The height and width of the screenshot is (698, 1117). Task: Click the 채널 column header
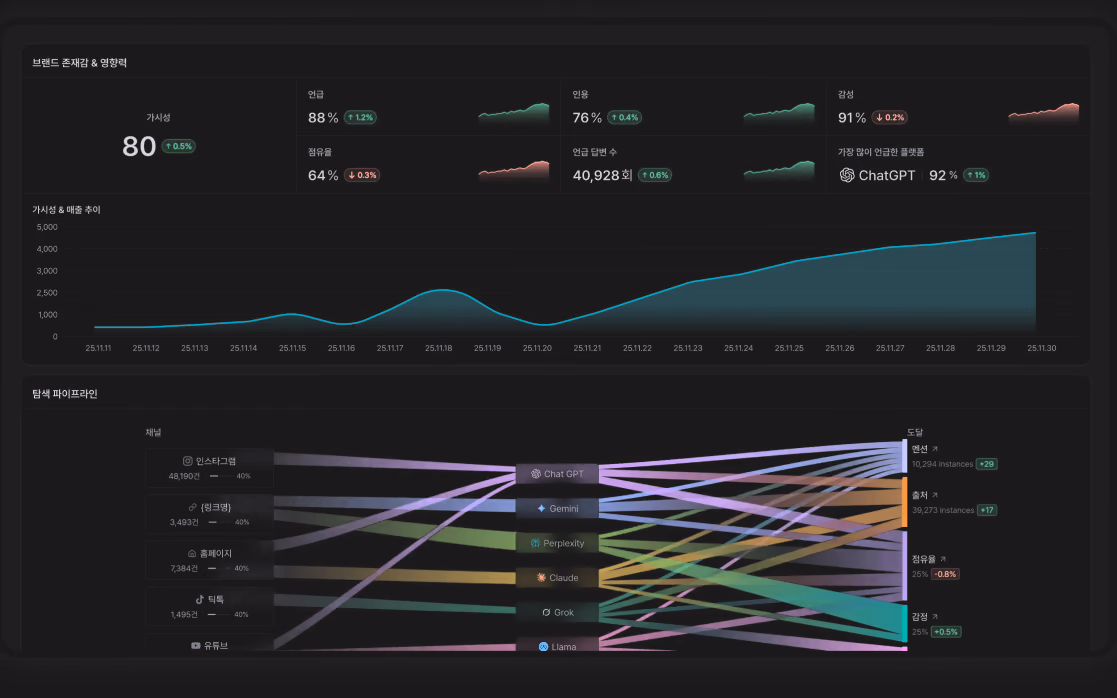point(153,432)
